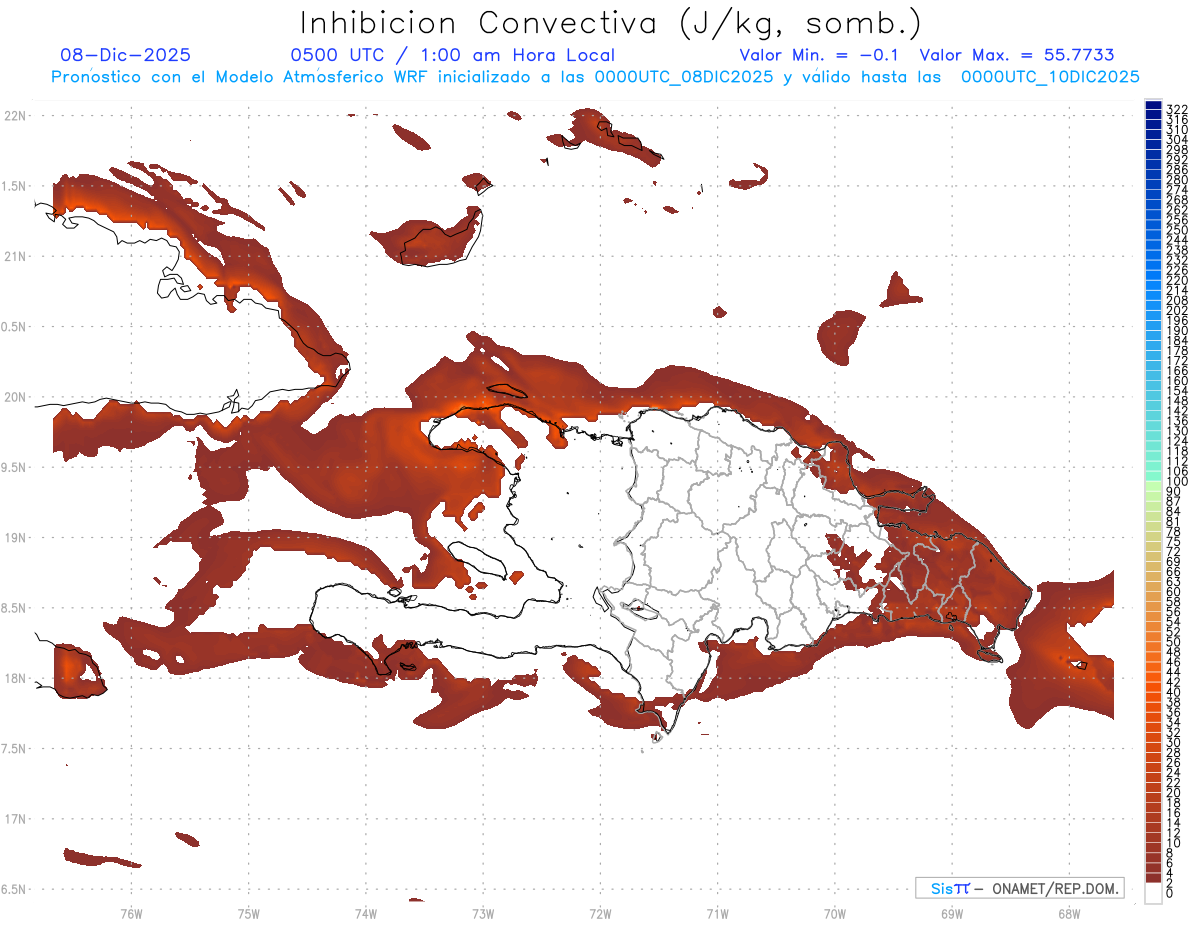Click the '0.5N' latitude label
This screenshot has height=927, width=1200.
[14, 326]
